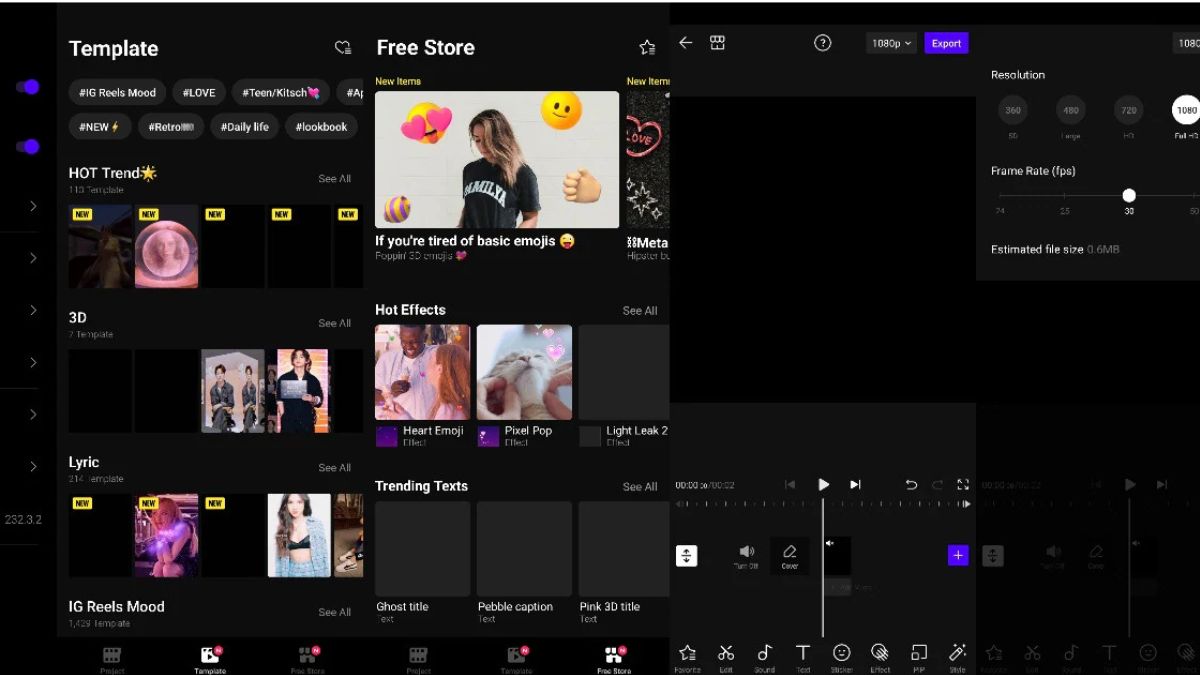The height and width of the screenshot is (675, 1200).
Task: Choose 360 resolution option
Action: [1013, 110]
